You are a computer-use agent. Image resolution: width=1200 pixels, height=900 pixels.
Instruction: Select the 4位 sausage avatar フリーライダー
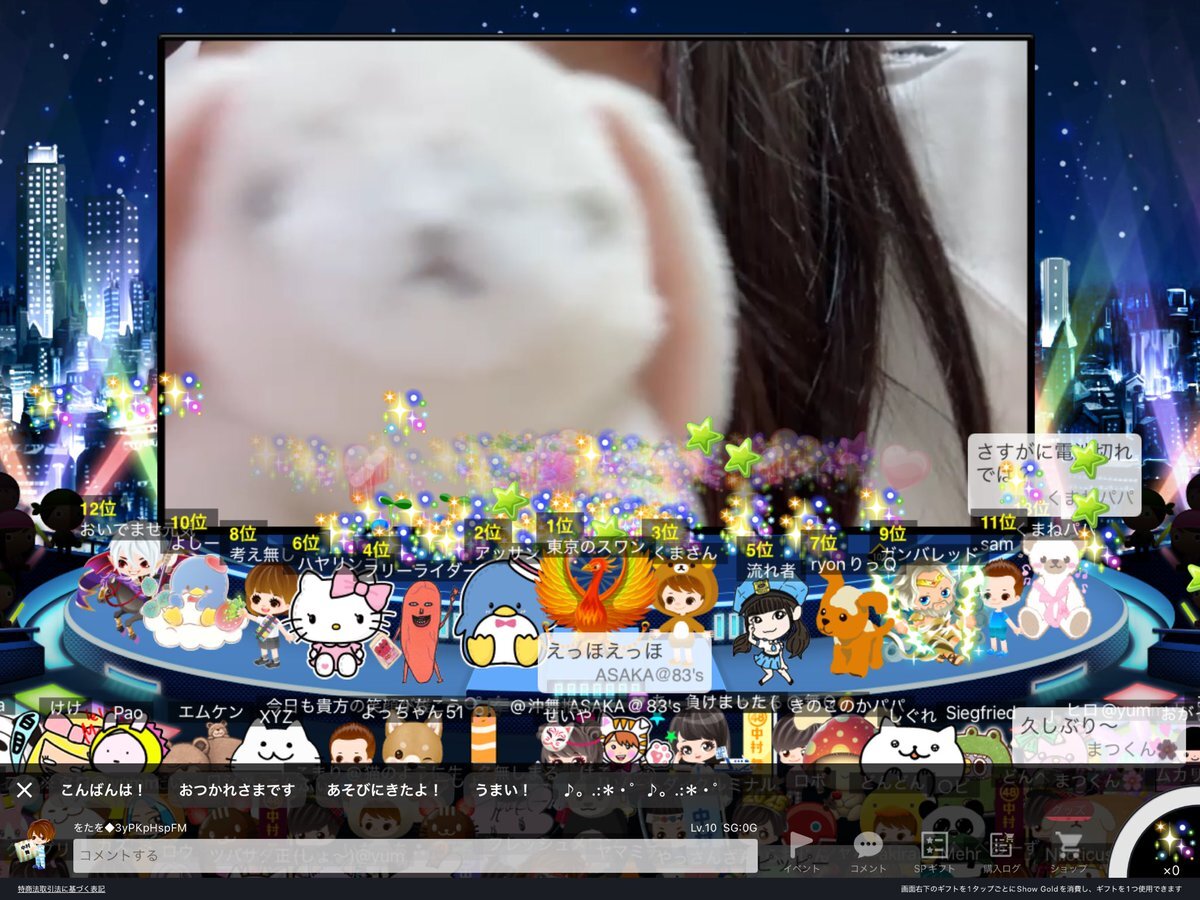pyautogui.click(x=422, y=630)
